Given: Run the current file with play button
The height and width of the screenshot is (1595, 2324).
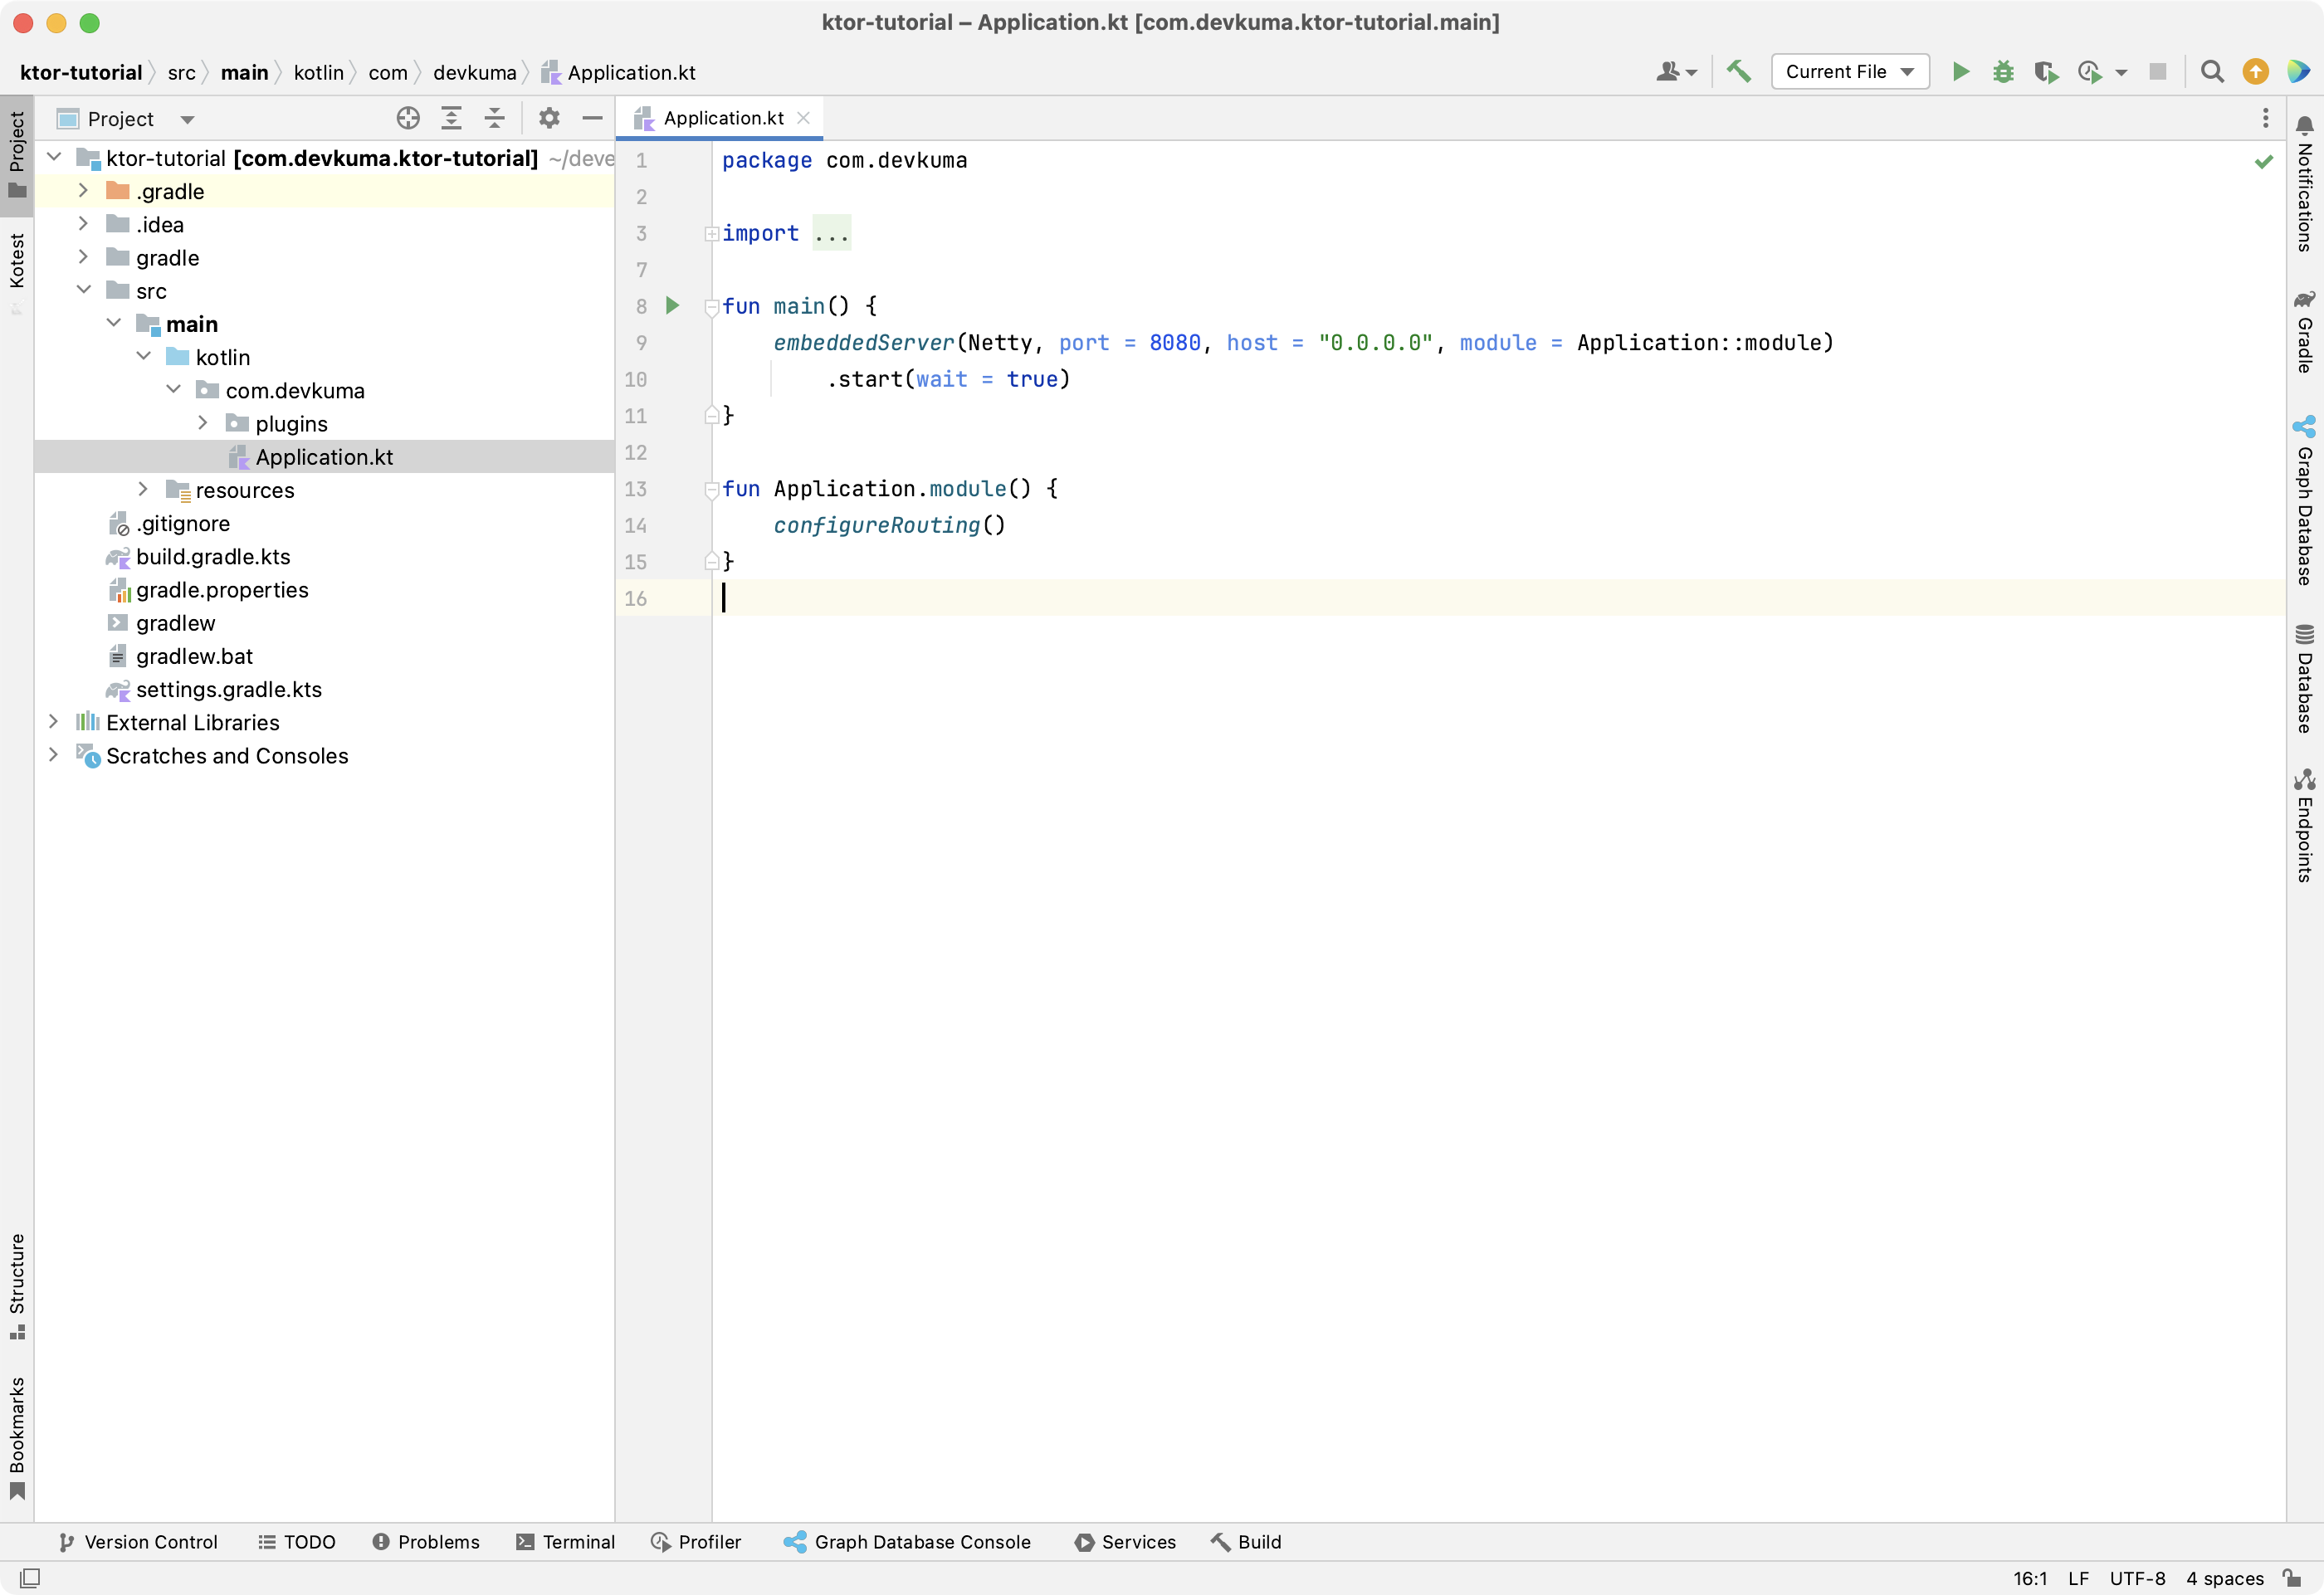Looking at the screenshot, I should pos(1961,72).
